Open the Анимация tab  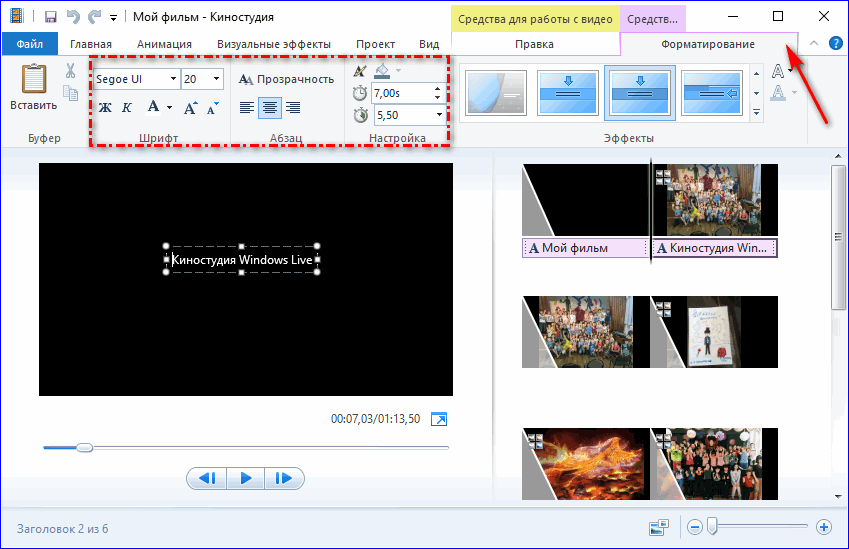click(x=164, y=44)
